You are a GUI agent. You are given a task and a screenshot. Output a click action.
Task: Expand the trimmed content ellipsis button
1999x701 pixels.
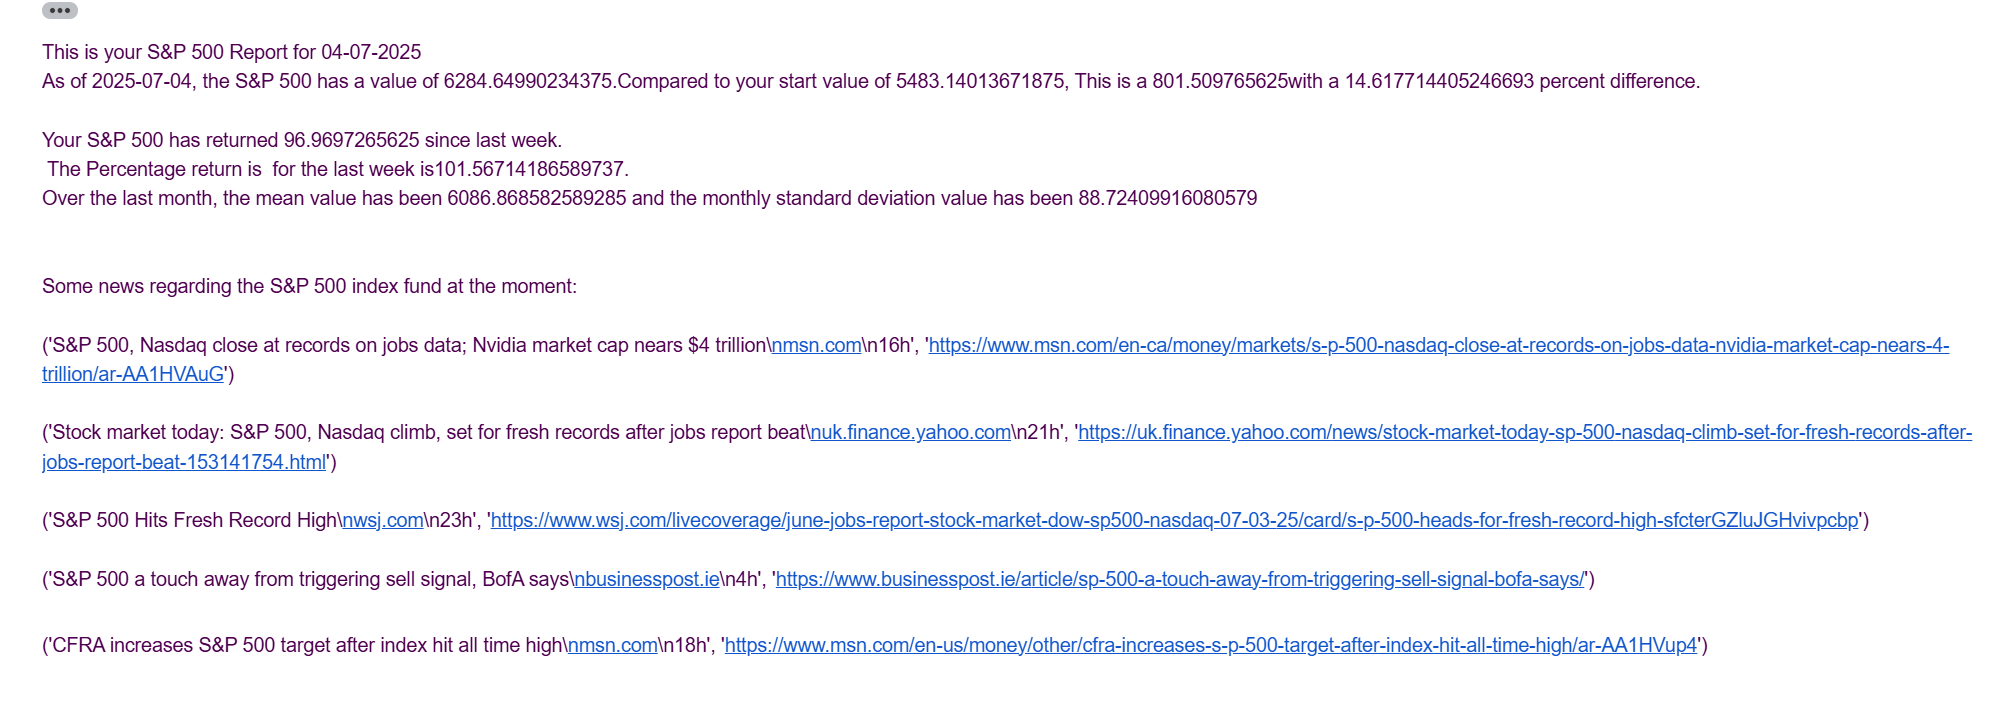pos(60,11)
